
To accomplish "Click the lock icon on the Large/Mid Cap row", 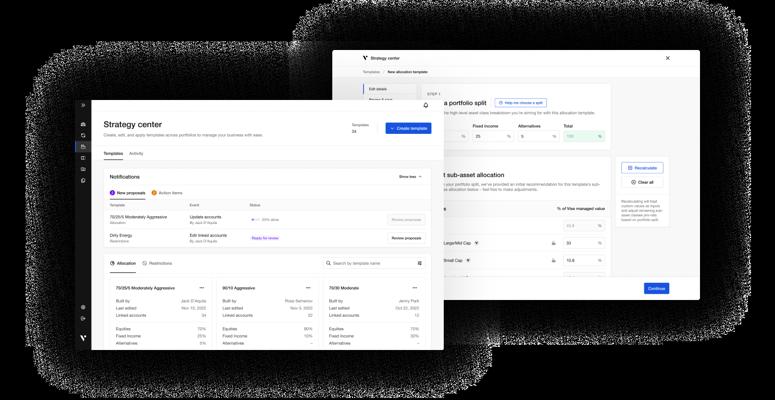I will point(554,243).
